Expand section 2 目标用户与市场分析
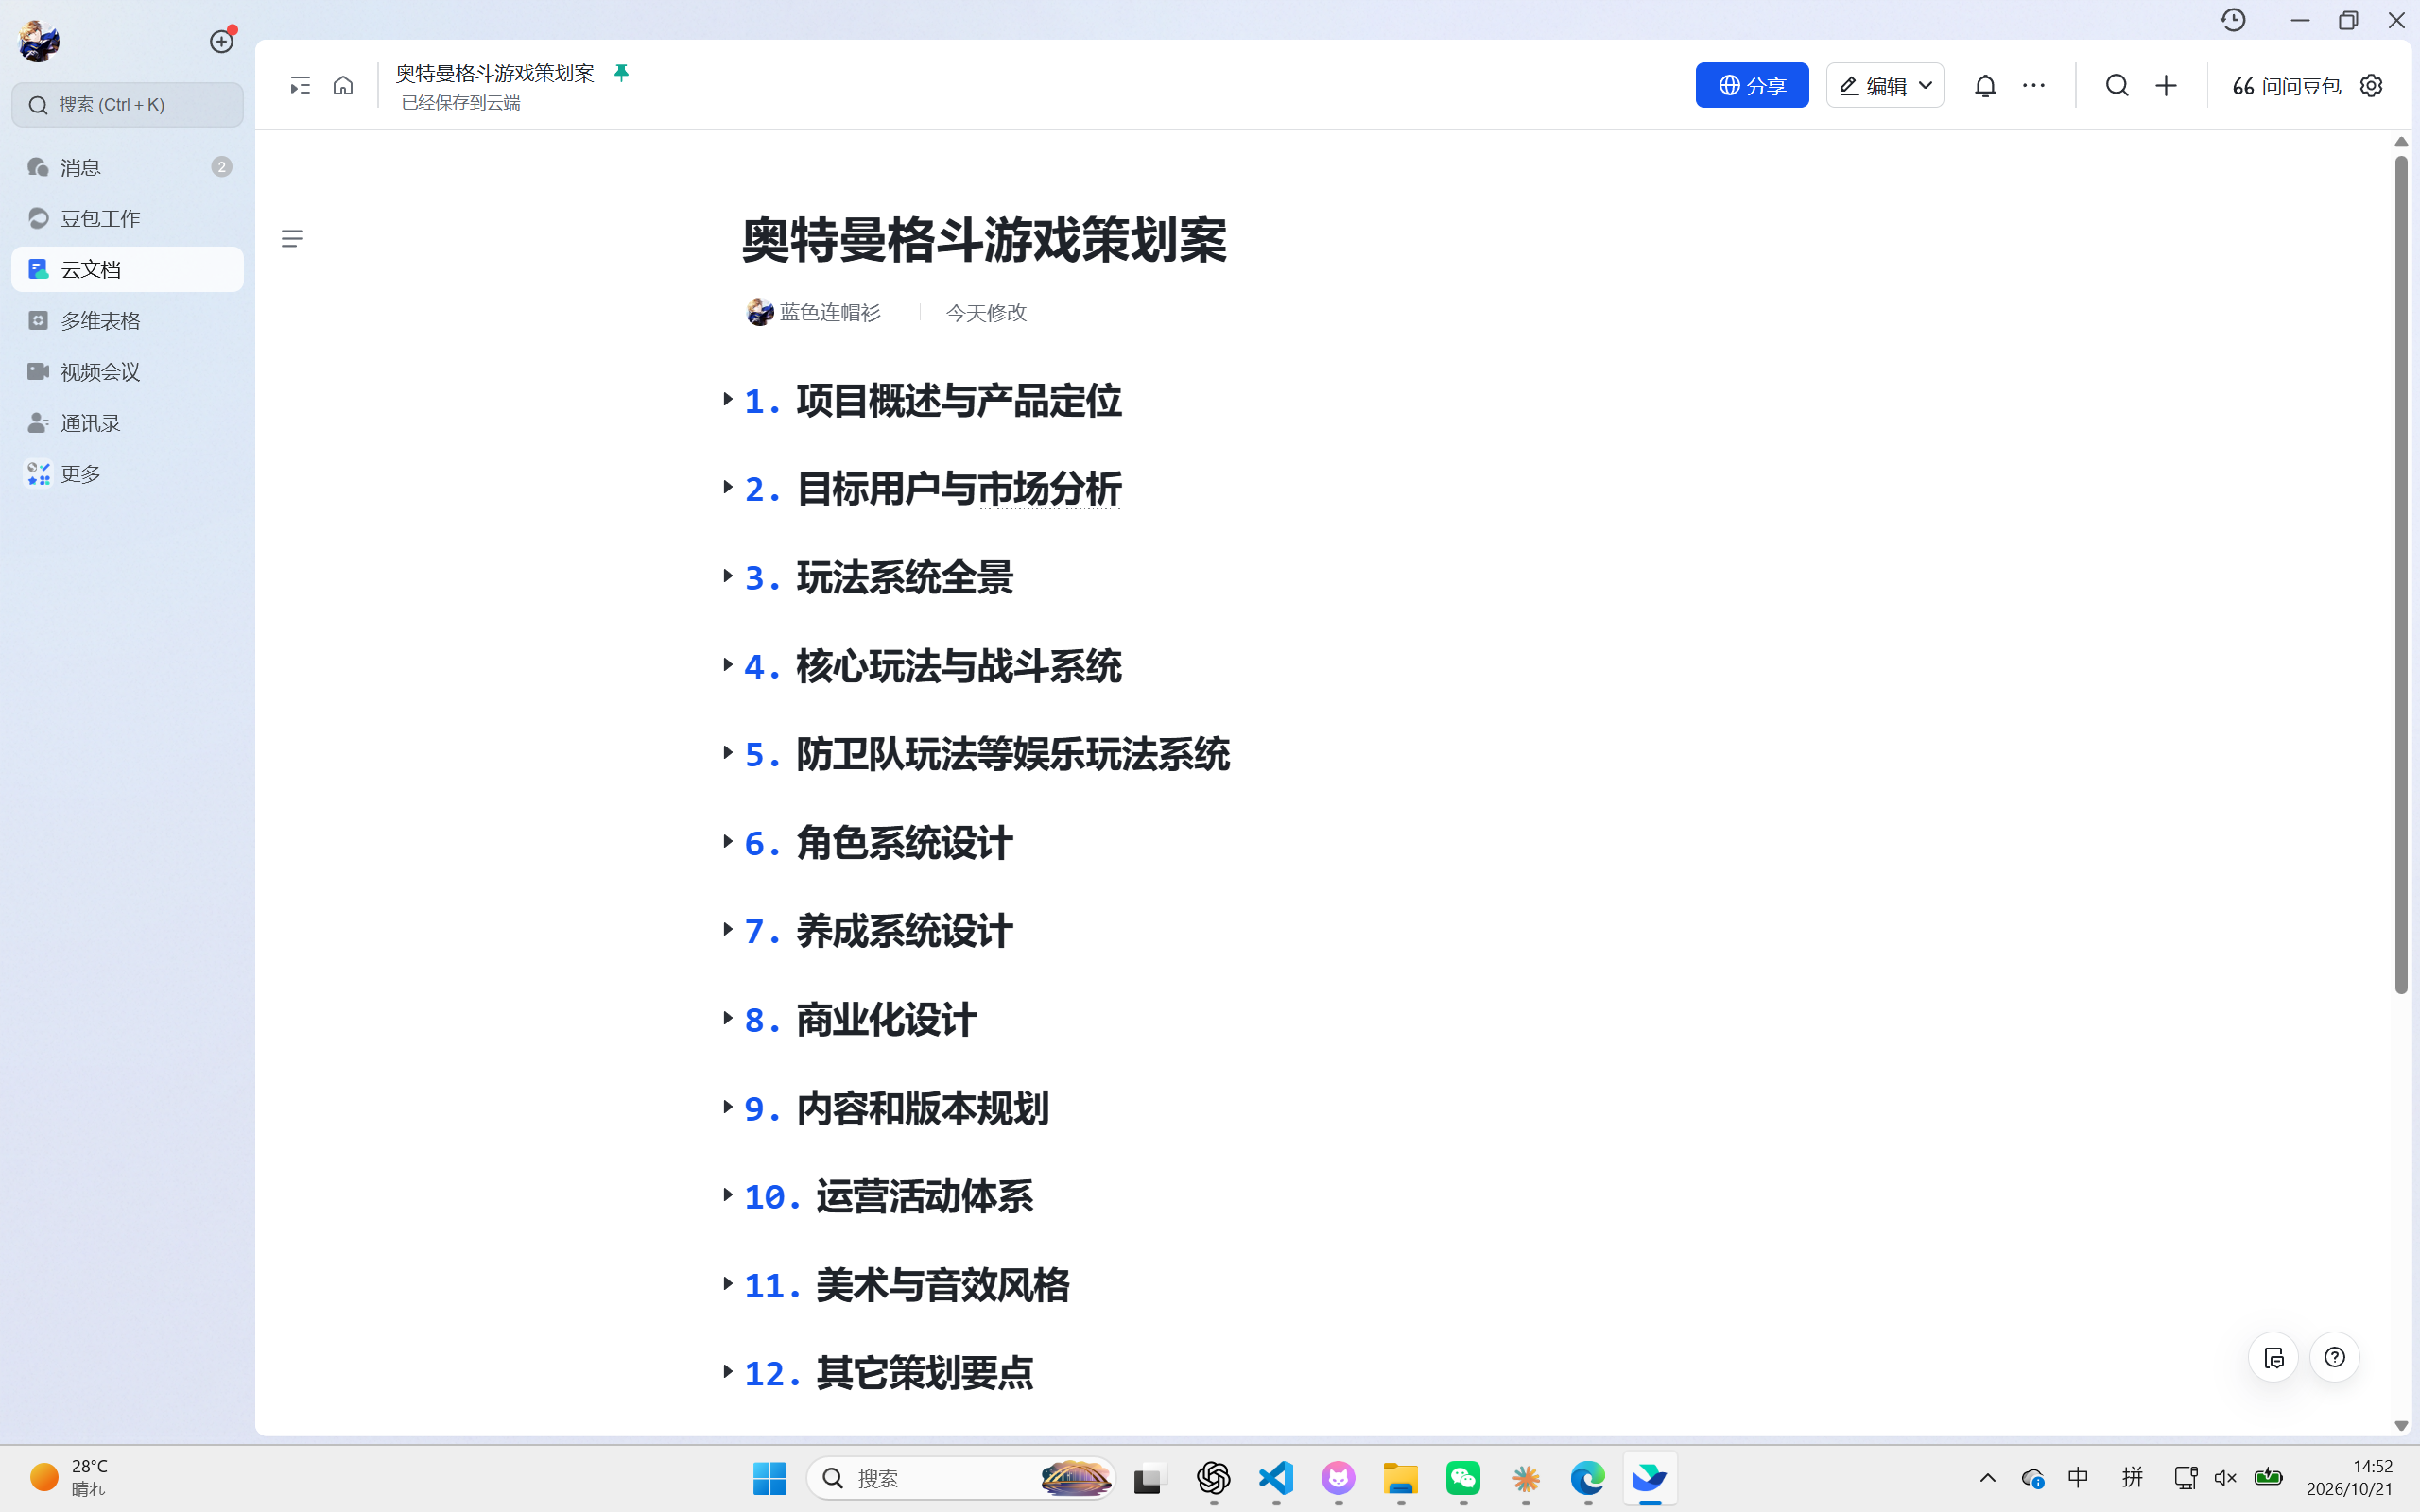 pos(728,488)
